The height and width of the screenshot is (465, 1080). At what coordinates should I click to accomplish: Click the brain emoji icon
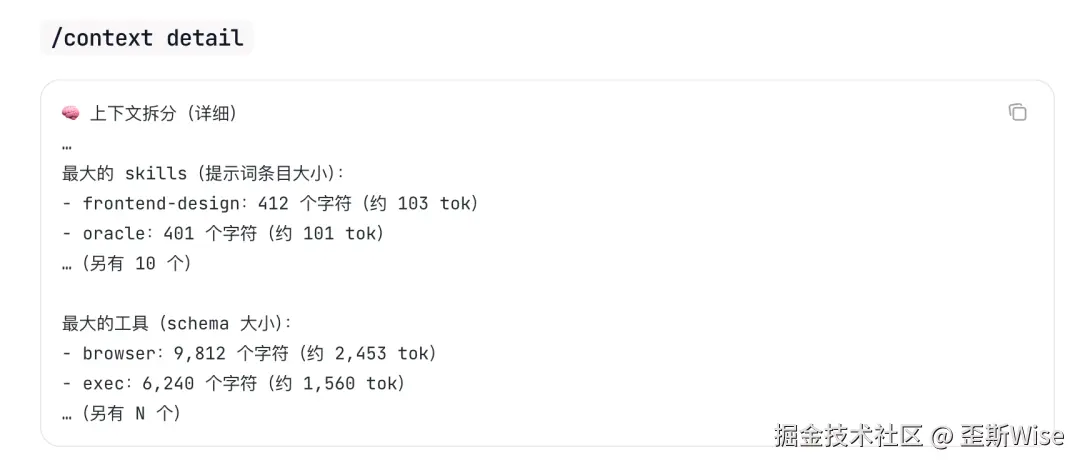pos(70,113)
